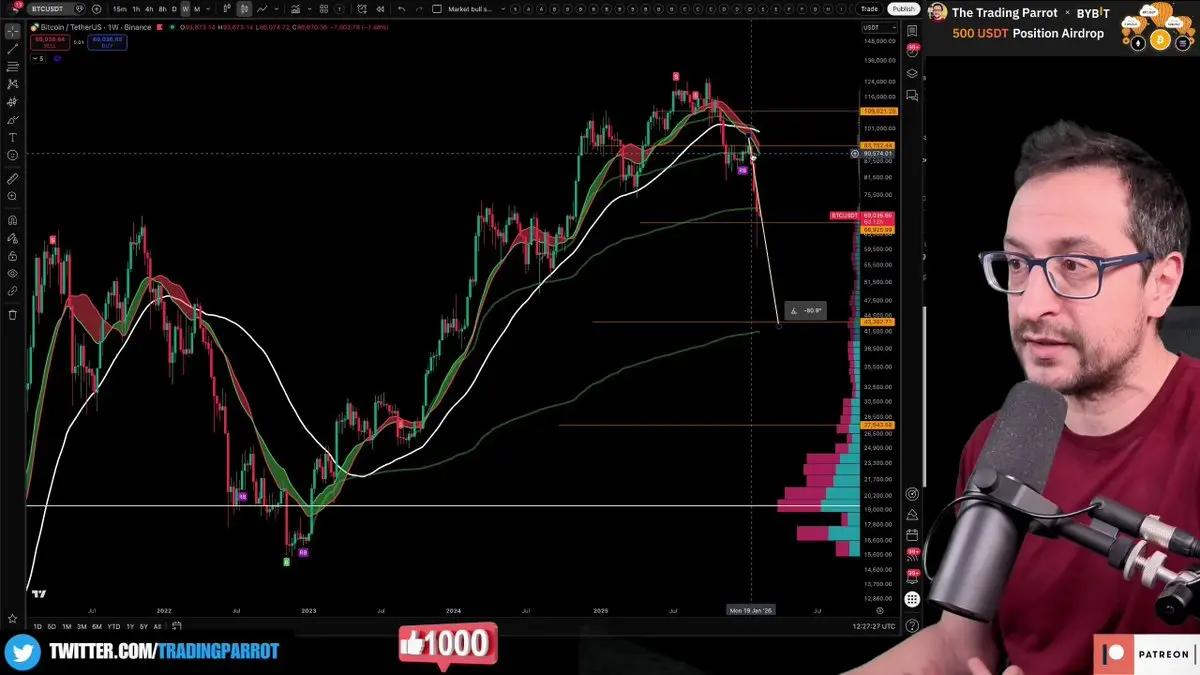Viewport: 1200px width, 675px height.
Task: Undo the last chart action
Action: pos(401,9)
